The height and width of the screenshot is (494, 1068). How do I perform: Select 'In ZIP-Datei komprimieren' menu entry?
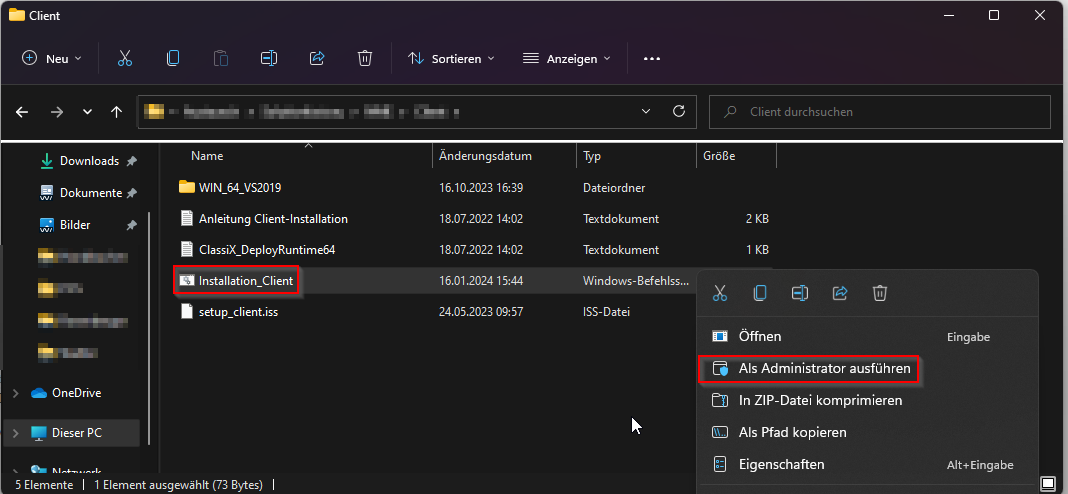[x=820, y=400]
